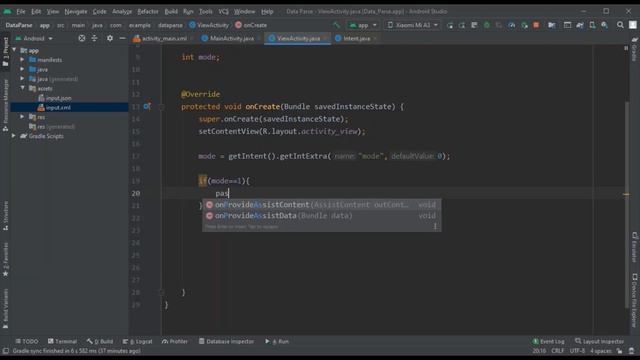Open the Profiler tool window

pyautogui.click(x=175, y=341)
